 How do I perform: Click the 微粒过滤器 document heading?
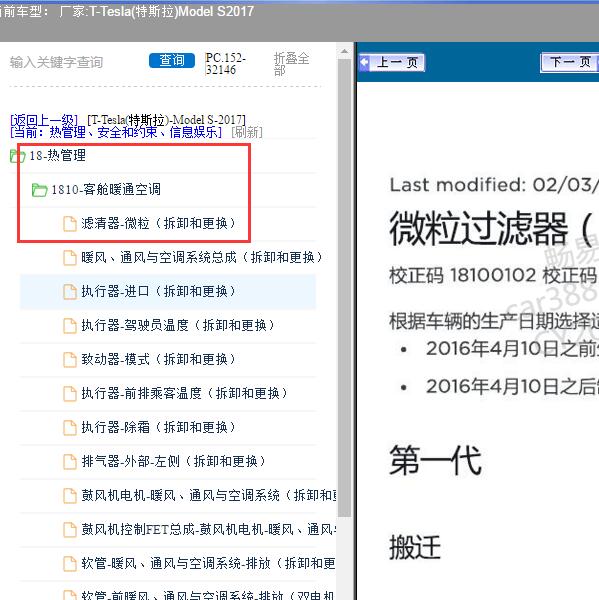(493, 229)
